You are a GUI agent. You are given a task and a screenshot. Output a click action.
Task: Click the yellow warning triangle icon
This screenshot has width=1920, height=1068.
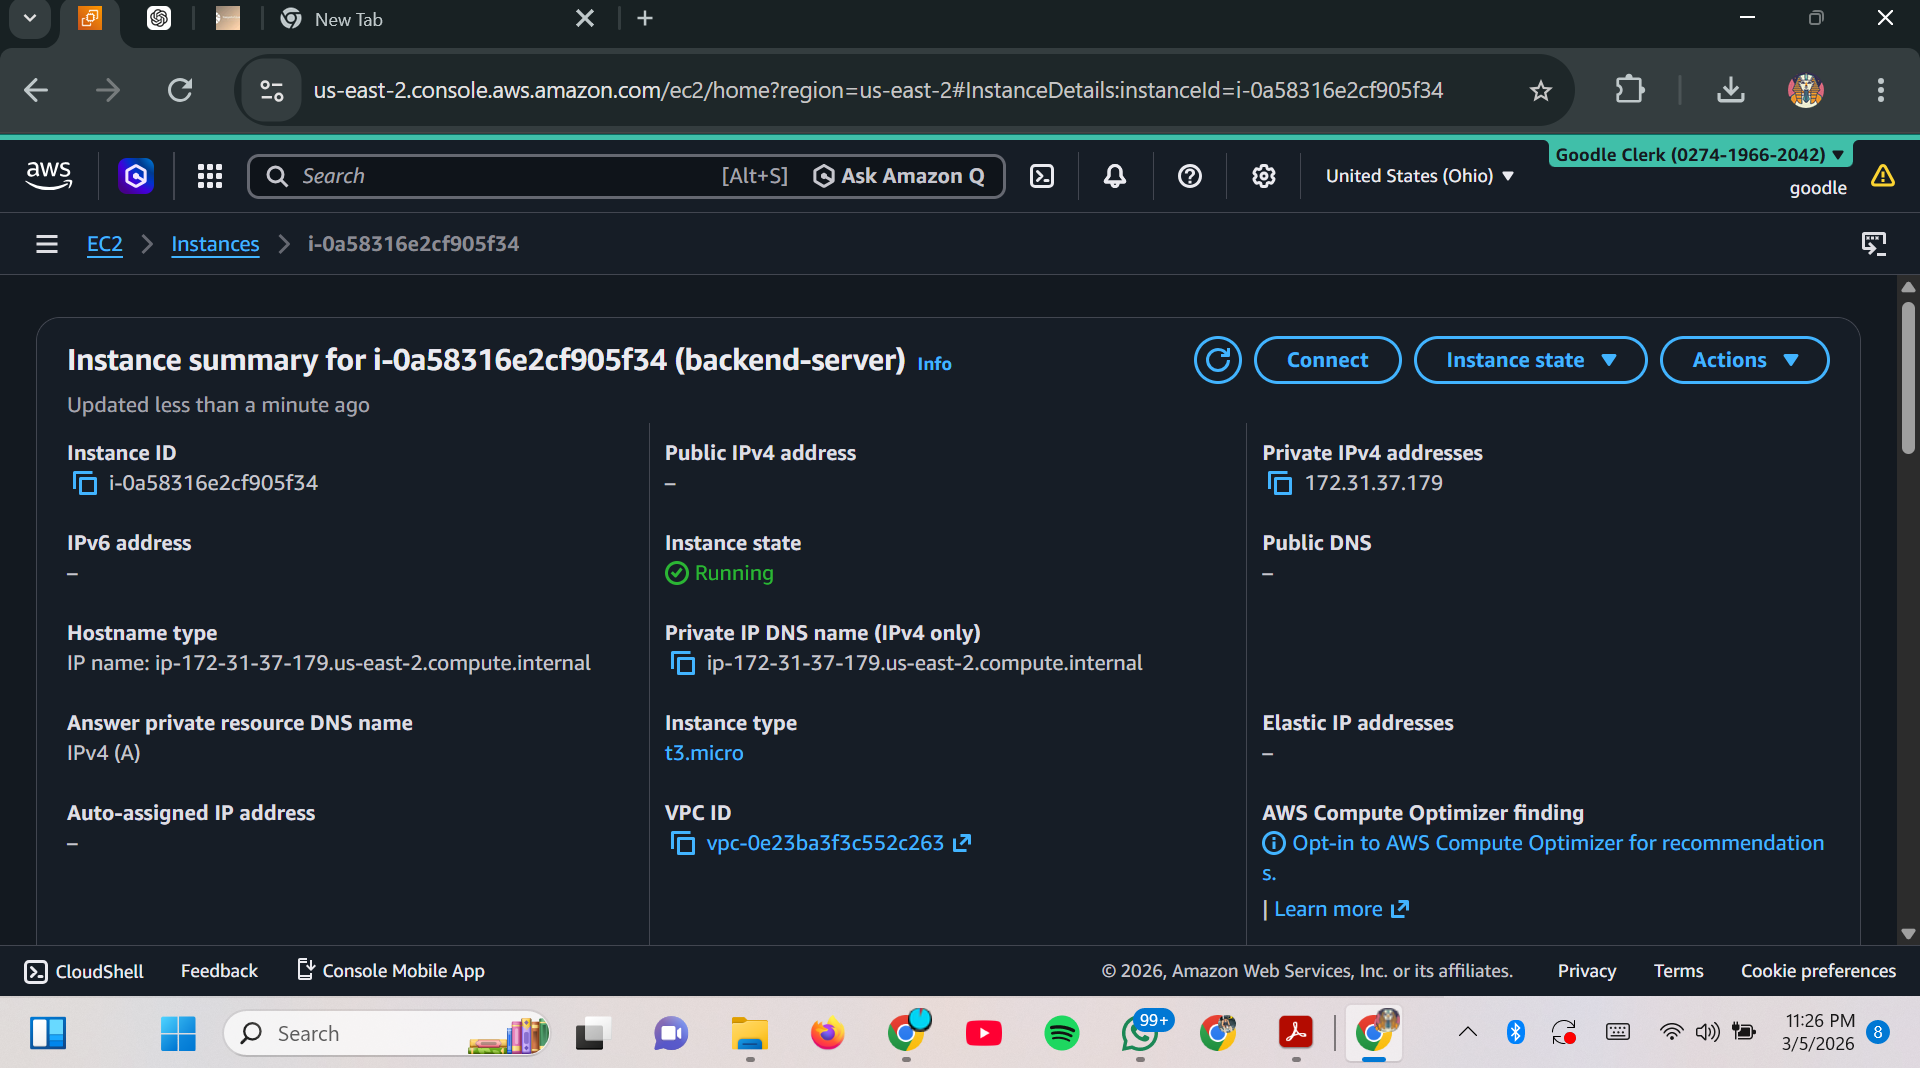(1883, 176)
